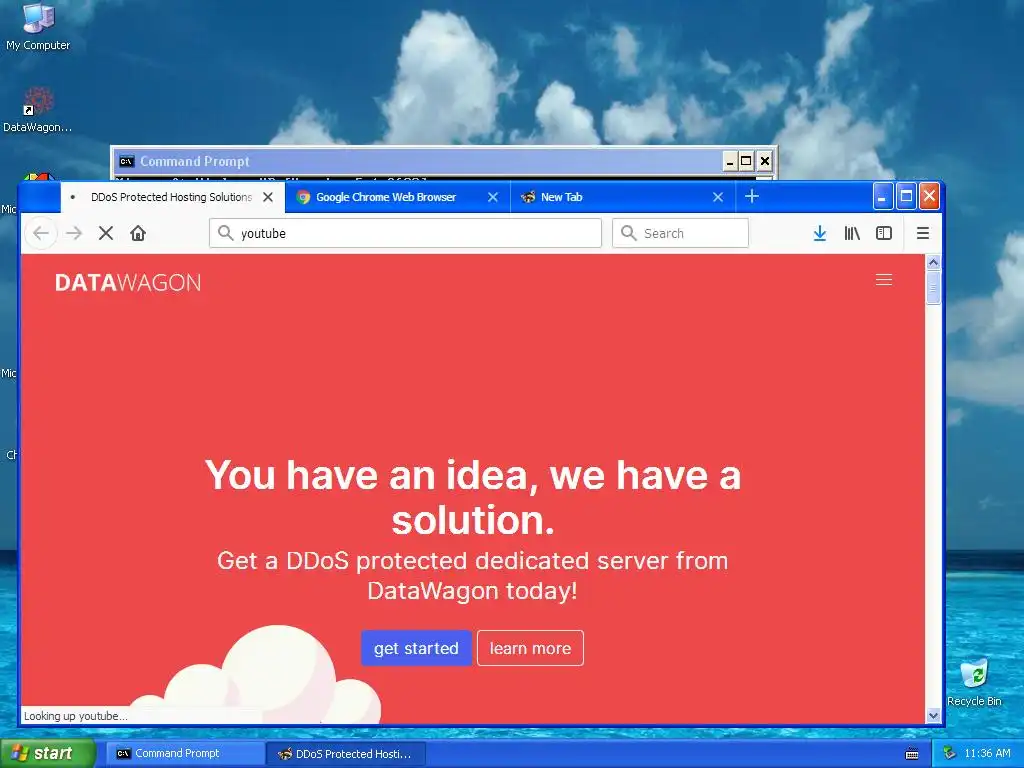
Task: Switch to the New Tab tab
Action: (x=622, y=197)
